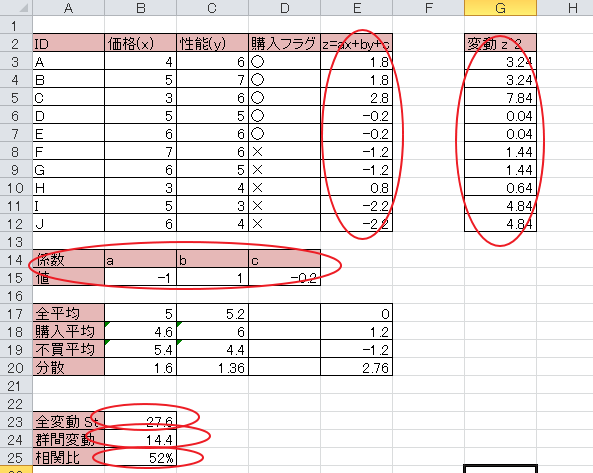Select purchase average z value 1.2
The height and width of the screenshot is (473, 593).
(x=357, y=331)
